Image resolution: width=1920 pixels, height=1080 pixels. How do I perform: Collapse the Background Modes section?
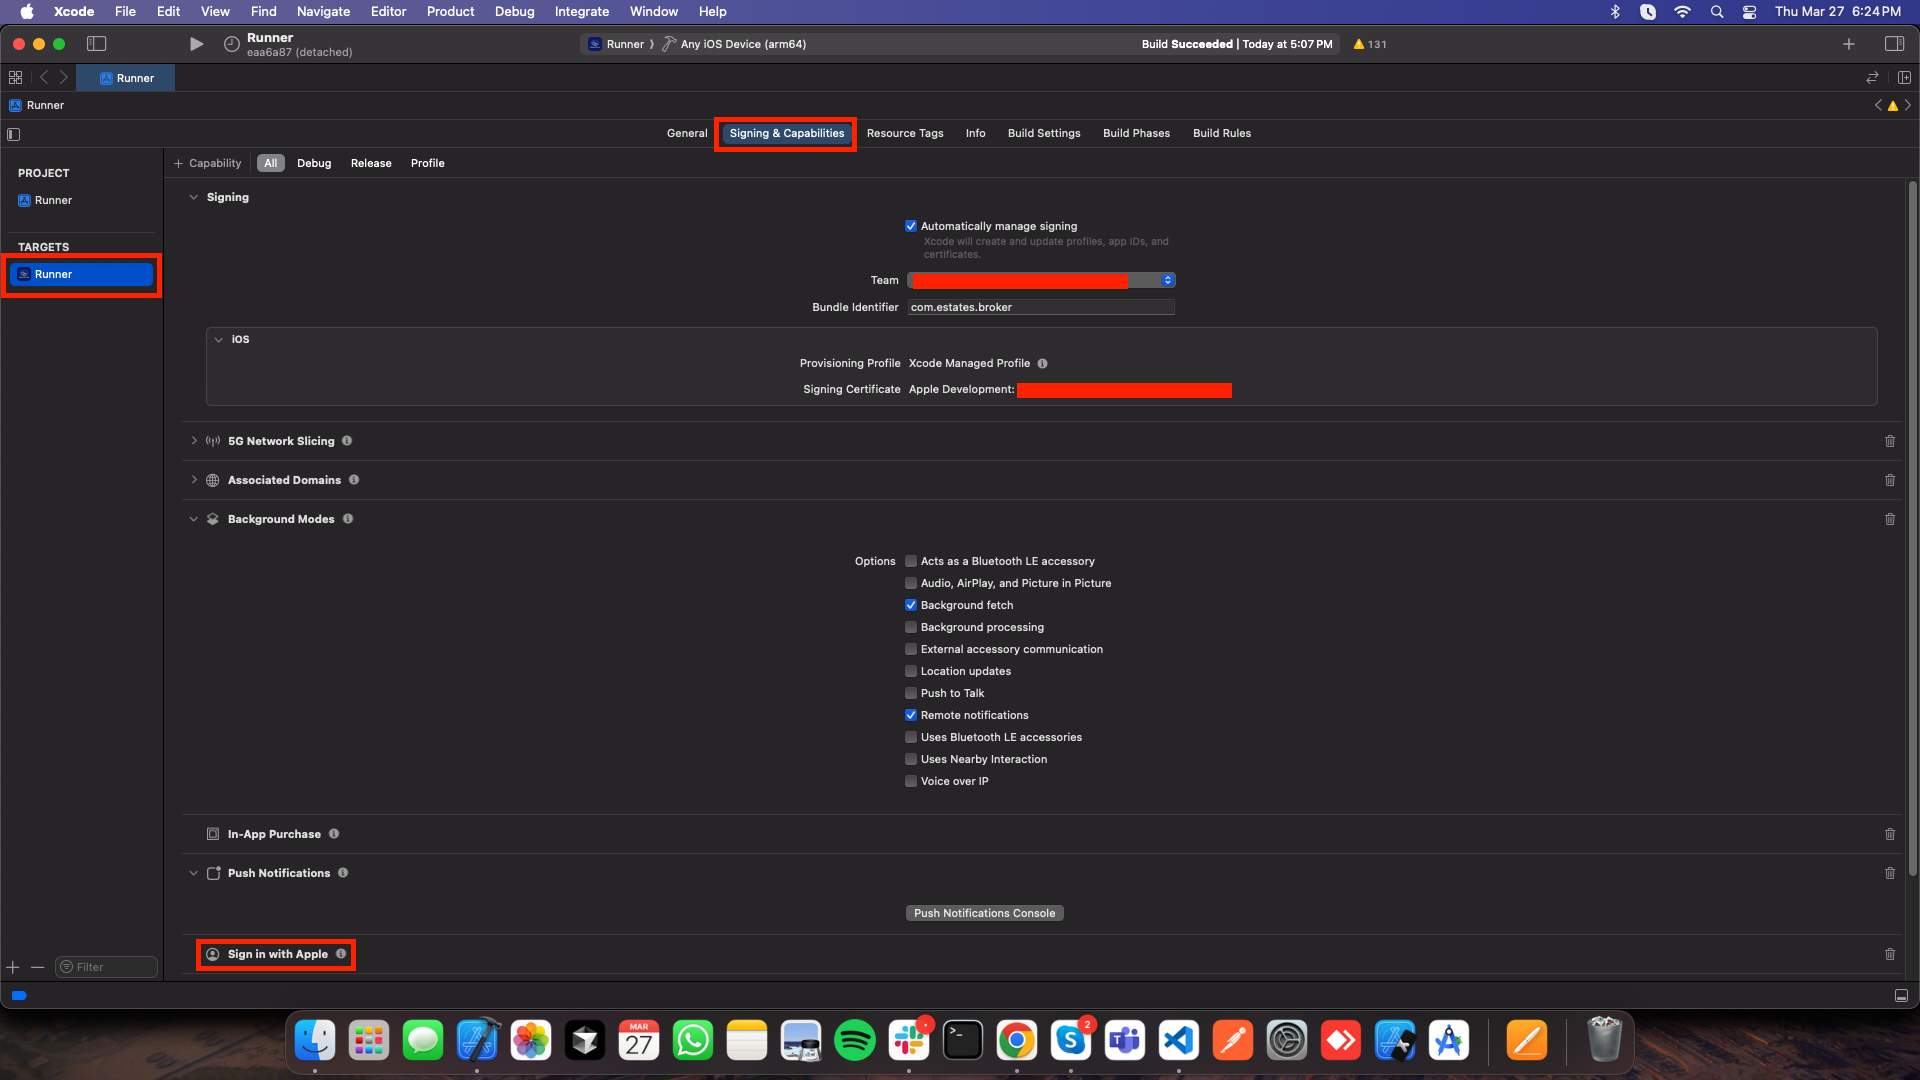coord(194,519)
